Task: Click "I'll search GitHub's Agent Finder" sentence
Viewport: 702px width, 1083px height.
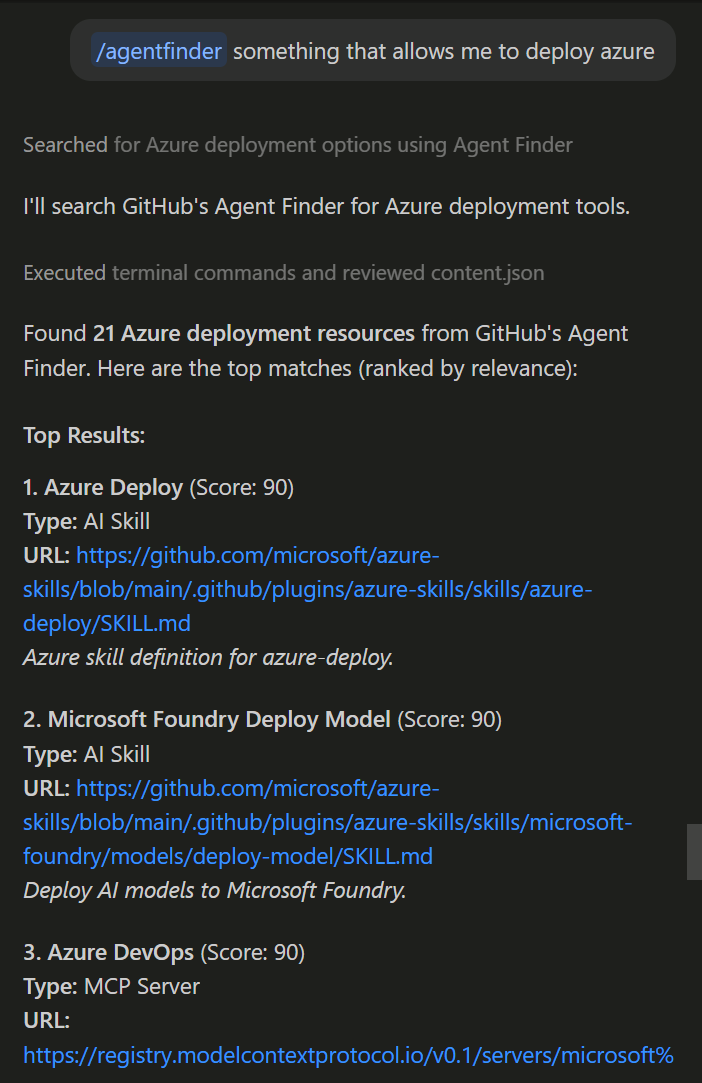Action: pyautogui.click(x=326, y=207)
